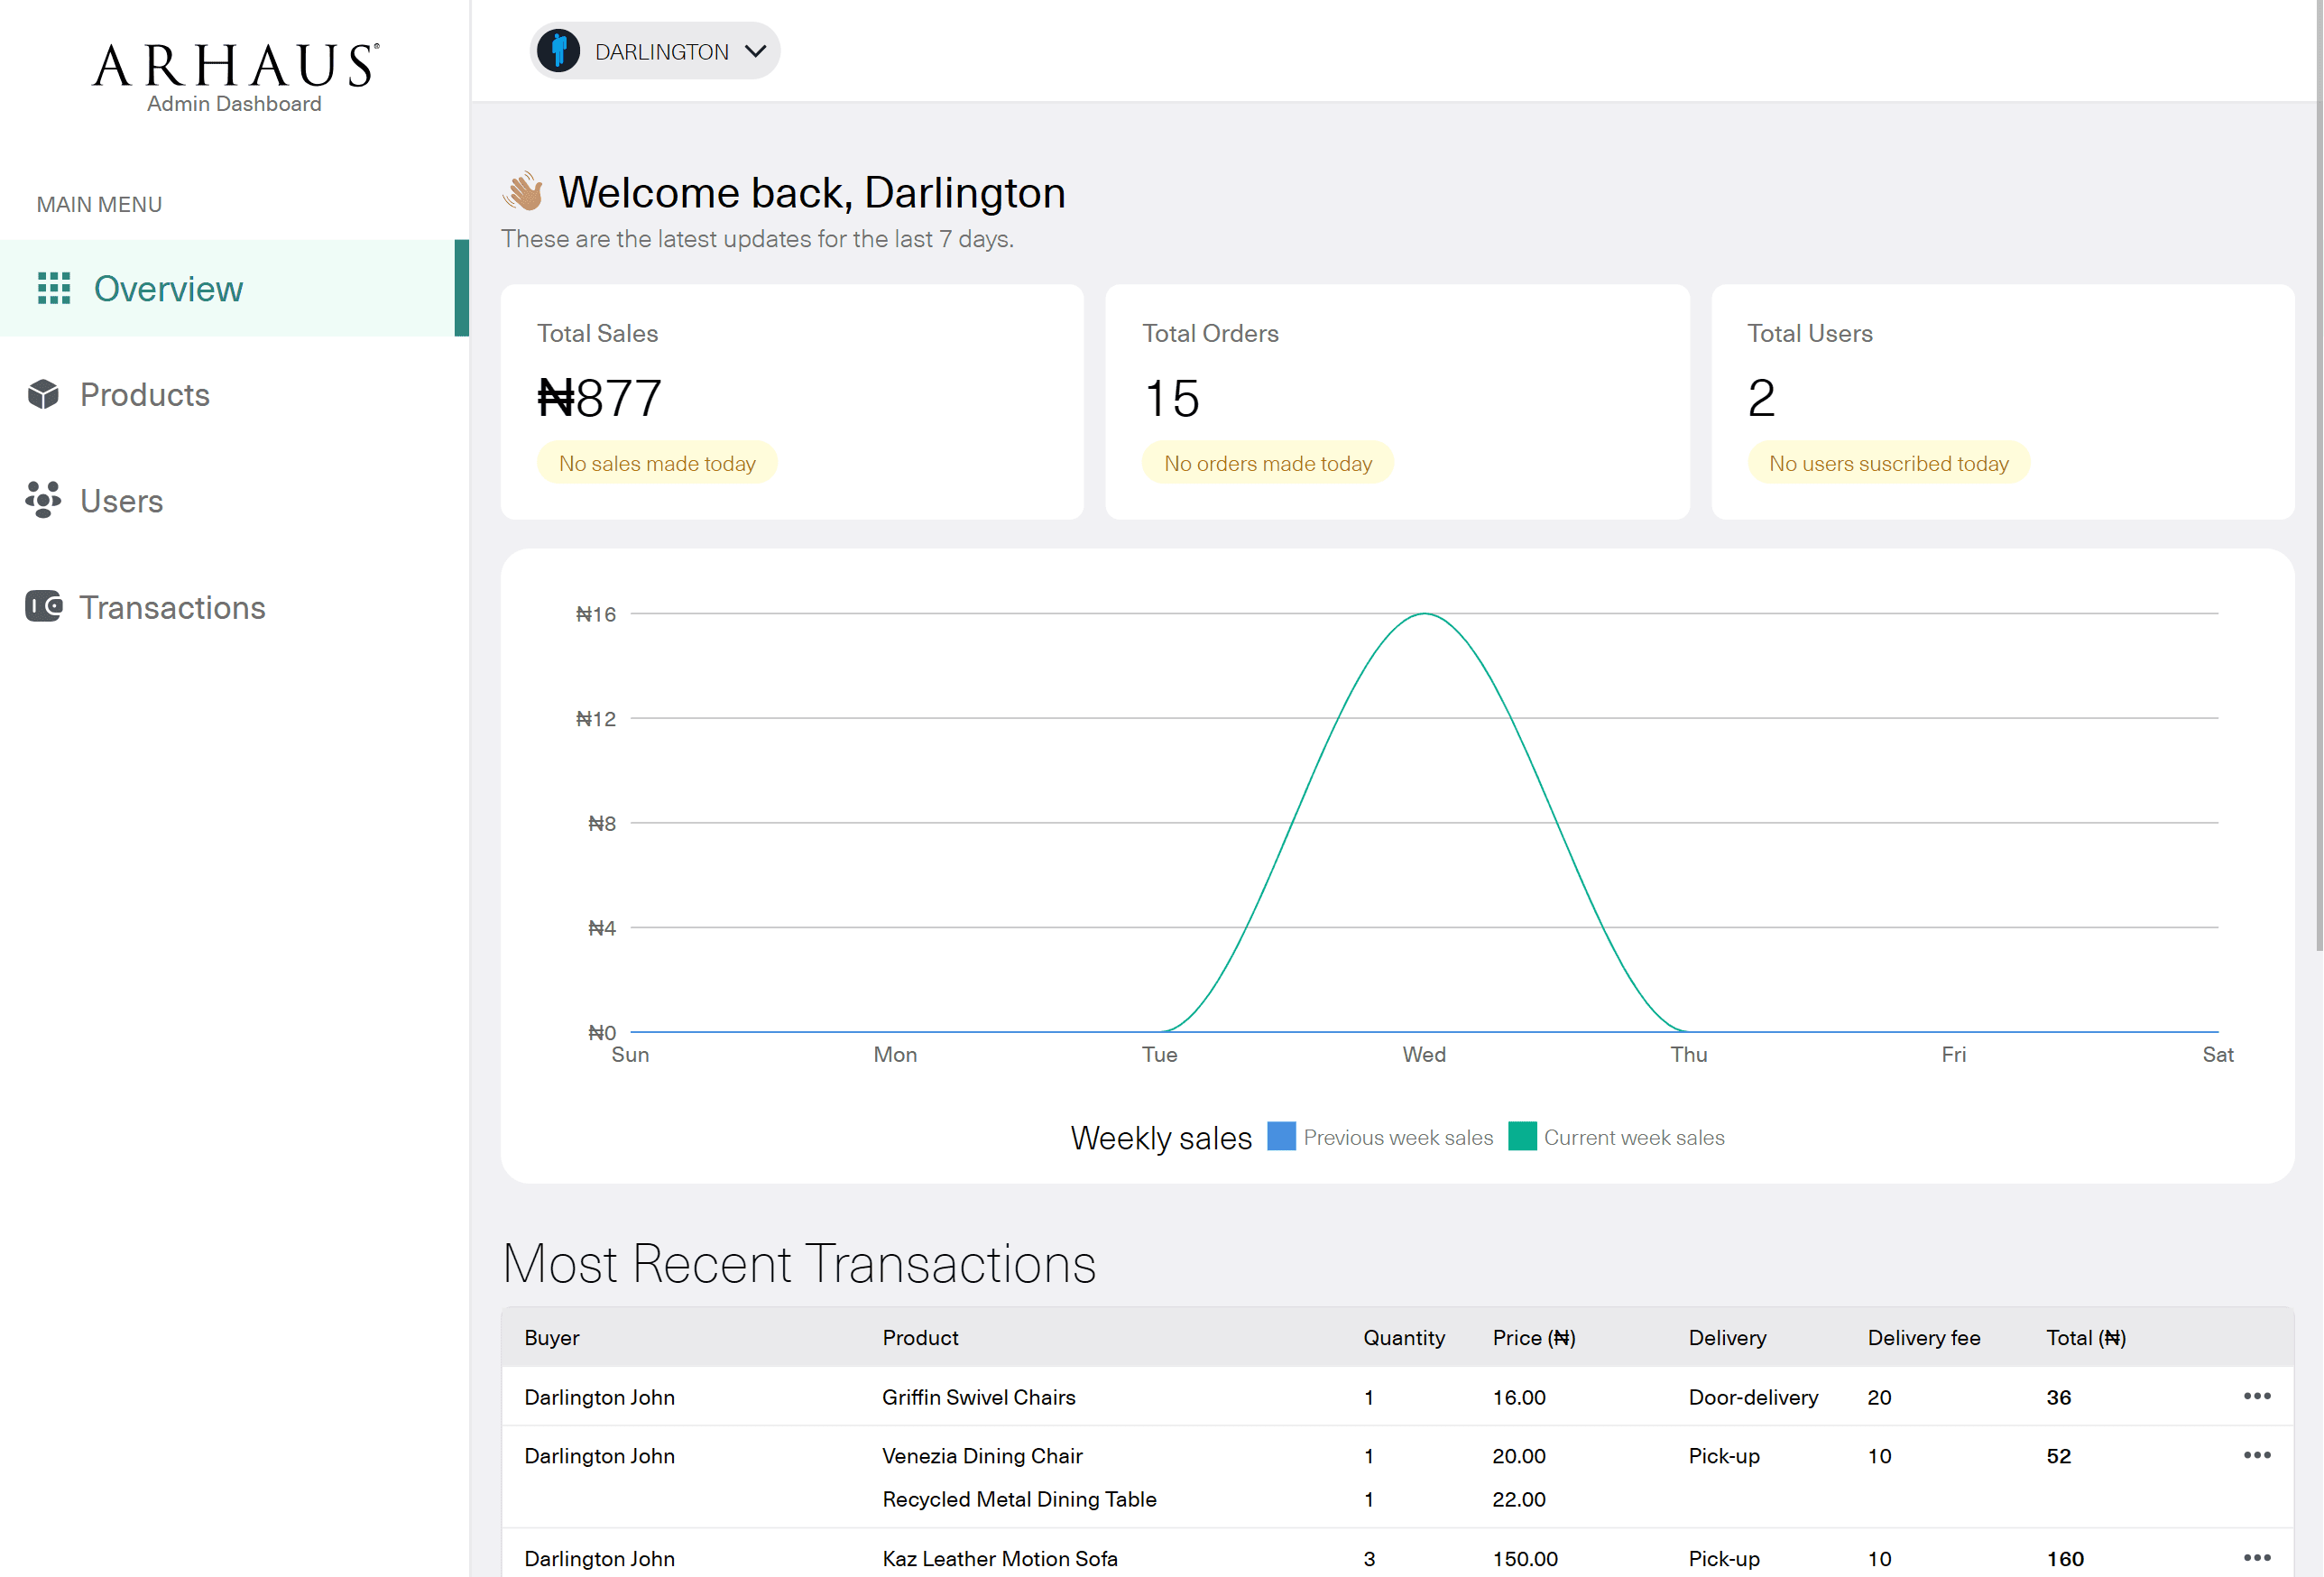The width and height of the screenshot is (2324, 1577).
Task: Click the Arhaus logo
Action: [x=235, y=66]
